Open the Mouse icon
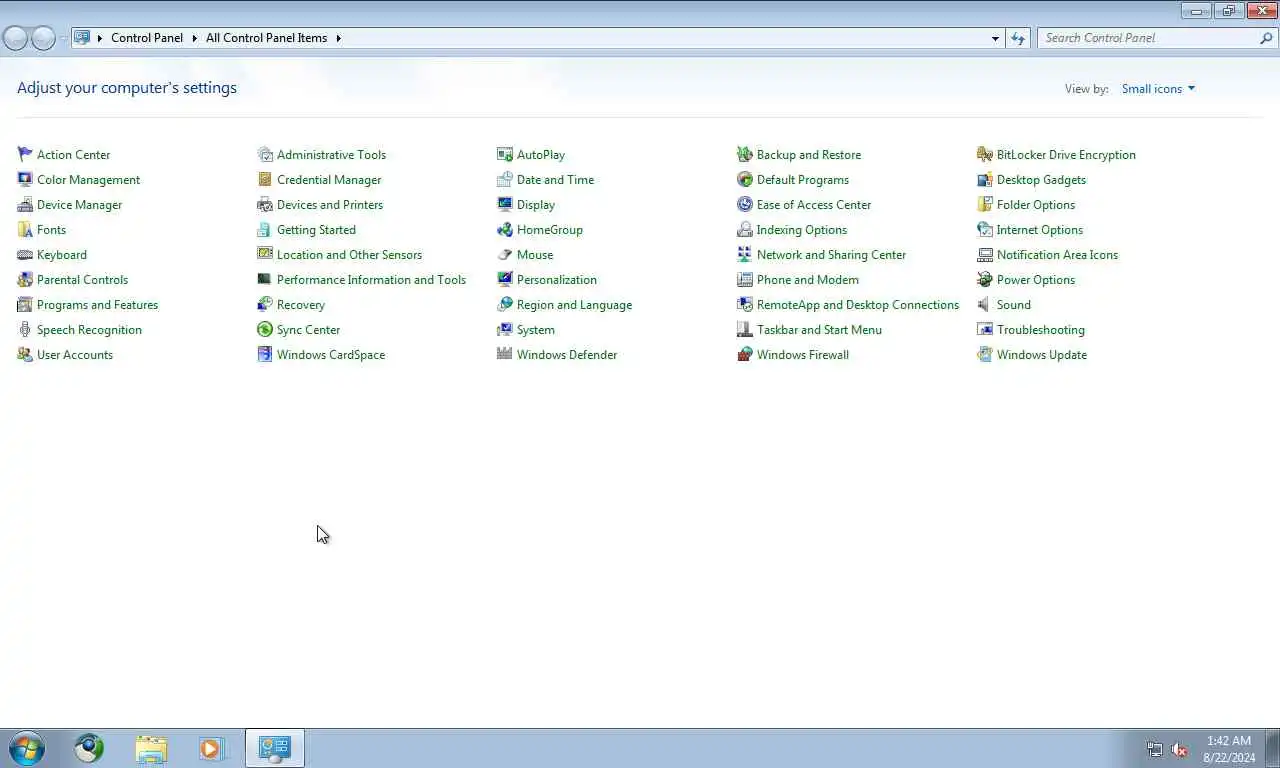Image resolution: width=1280 pixels, height=768 pixels. [505, 254]
